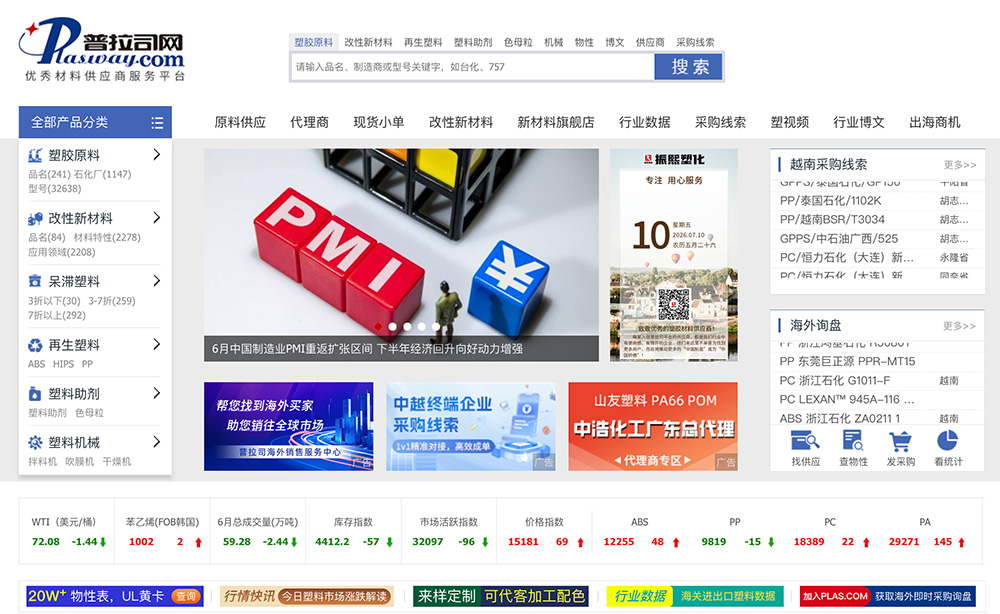Click 更多>> beside 海外询盘
The height and width of the screenshot is (614, 1000).
click(960, 326)
